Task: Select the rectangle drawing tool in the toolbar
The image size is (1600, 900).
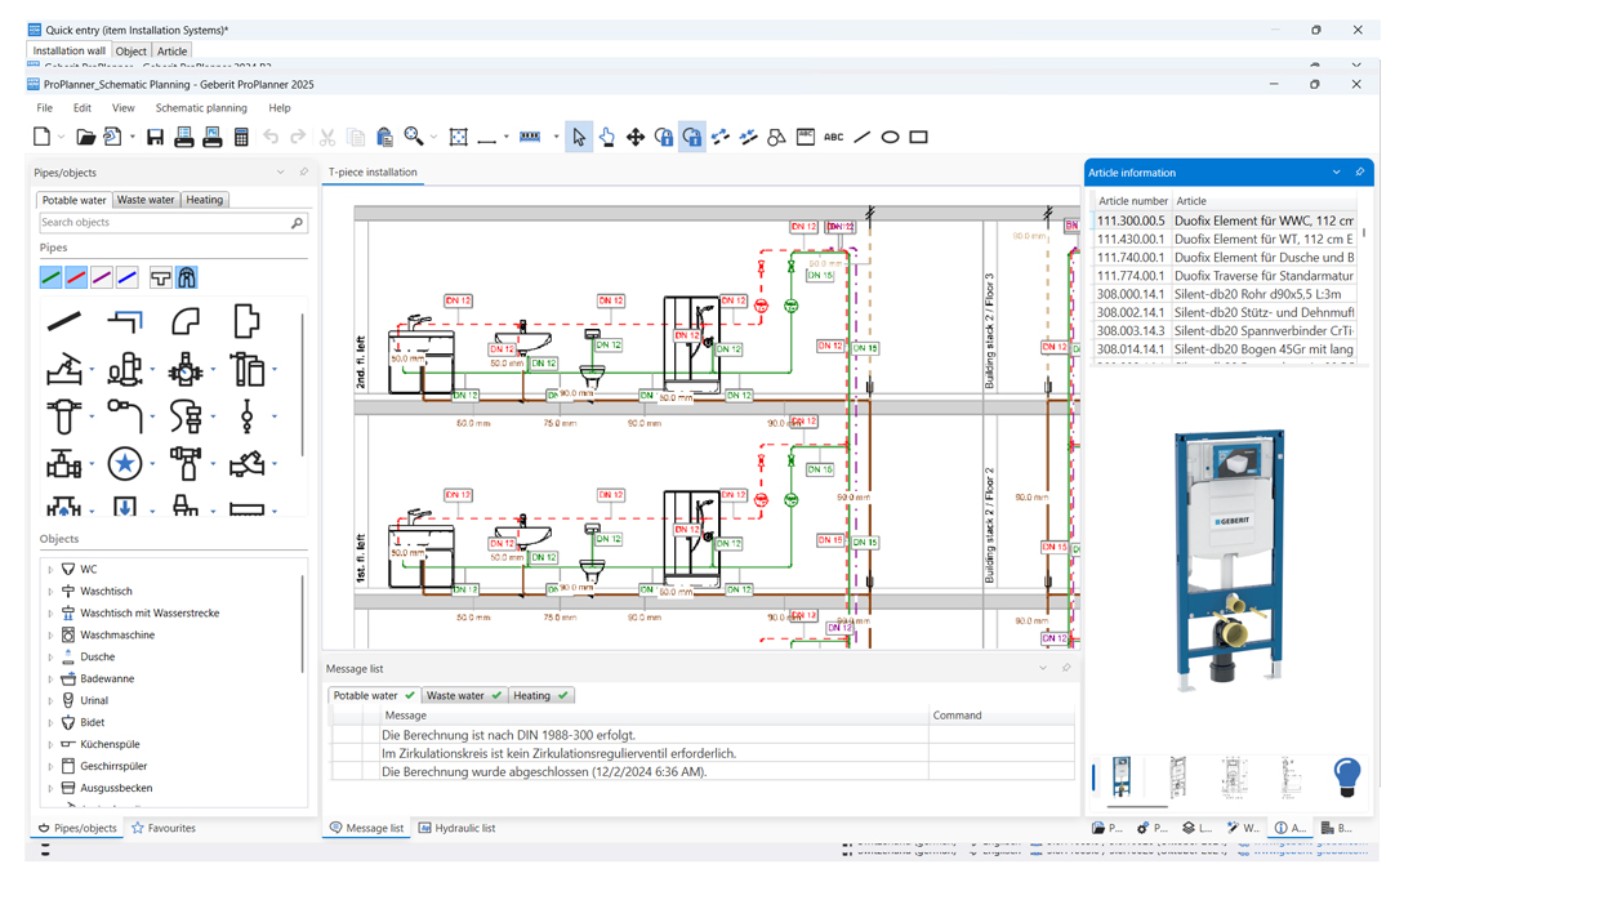Action: point(918,137)
